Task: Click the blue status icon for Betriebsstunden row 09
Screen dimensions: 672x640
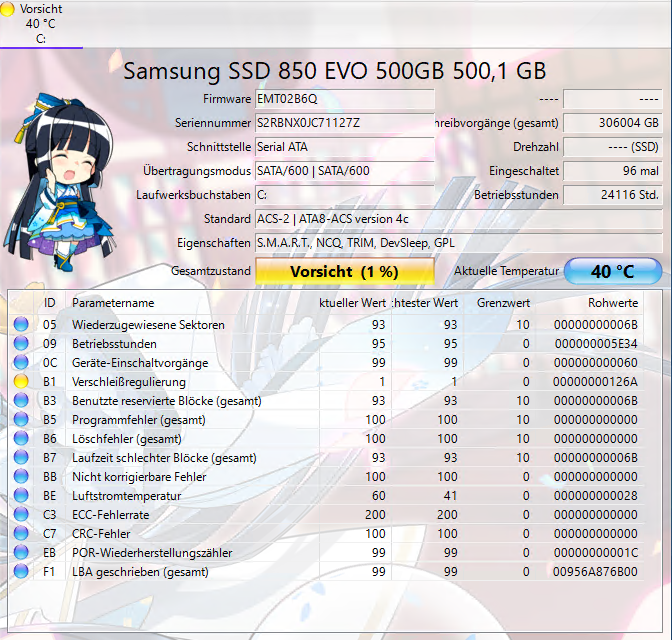Action: point(21,343)
